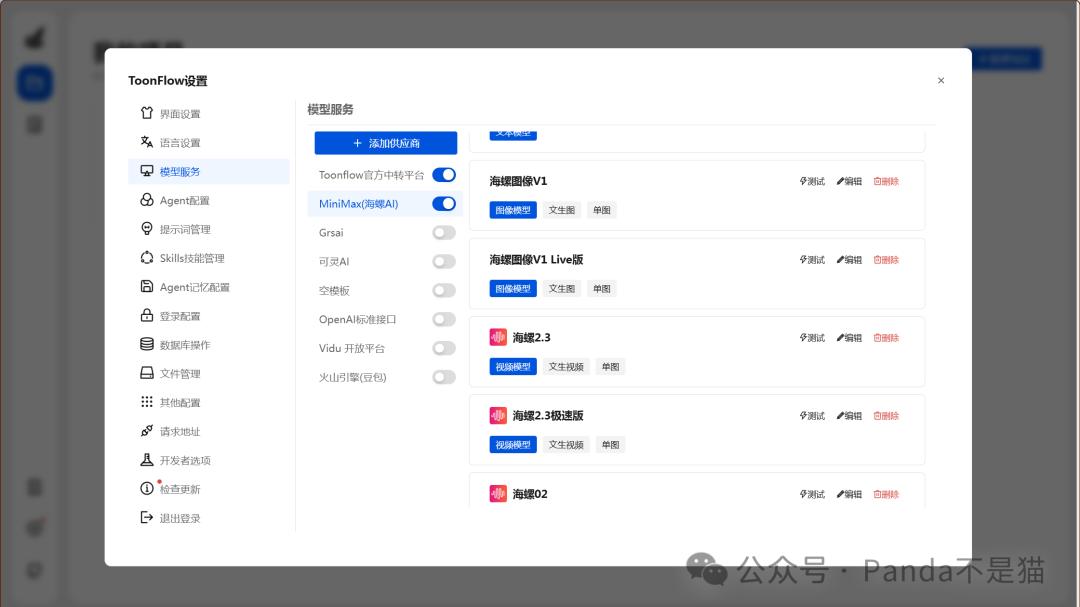Open 语言设置 language settings
The height and width of the screenshot is (607, 1080).
[x=209, y=143]
